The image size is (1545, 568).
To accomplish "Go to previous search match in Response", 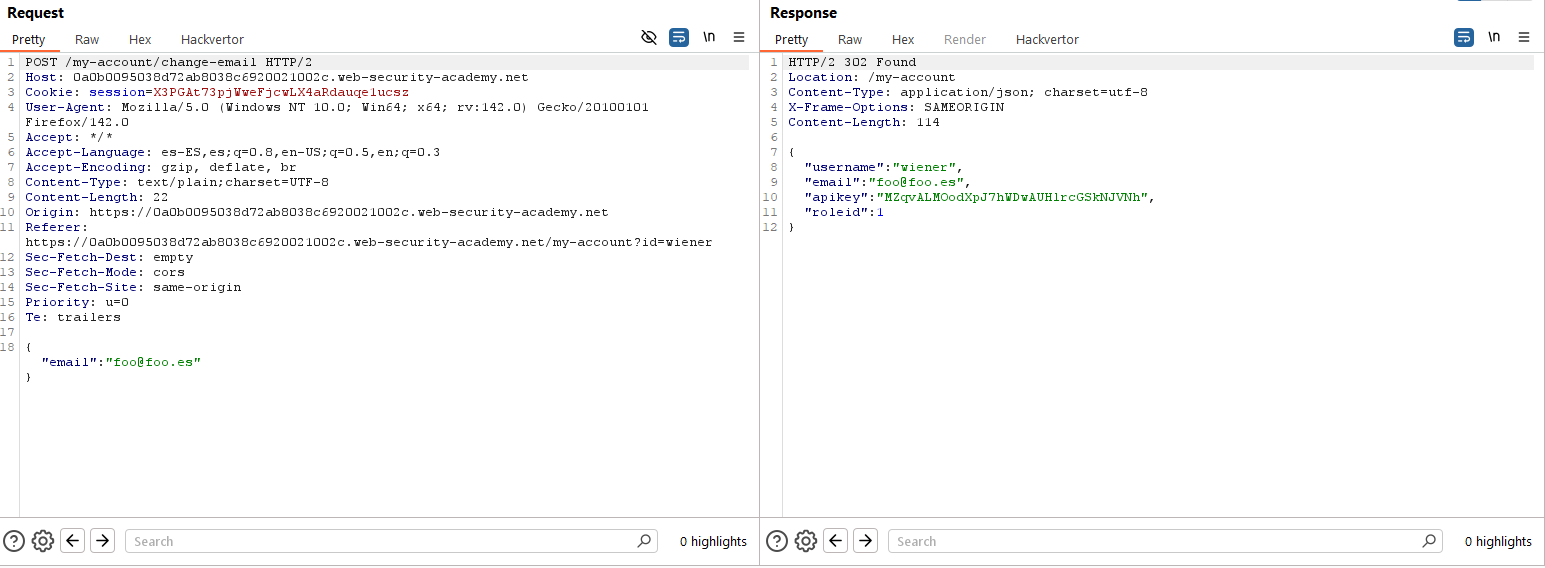I will [x=835, y=541].
